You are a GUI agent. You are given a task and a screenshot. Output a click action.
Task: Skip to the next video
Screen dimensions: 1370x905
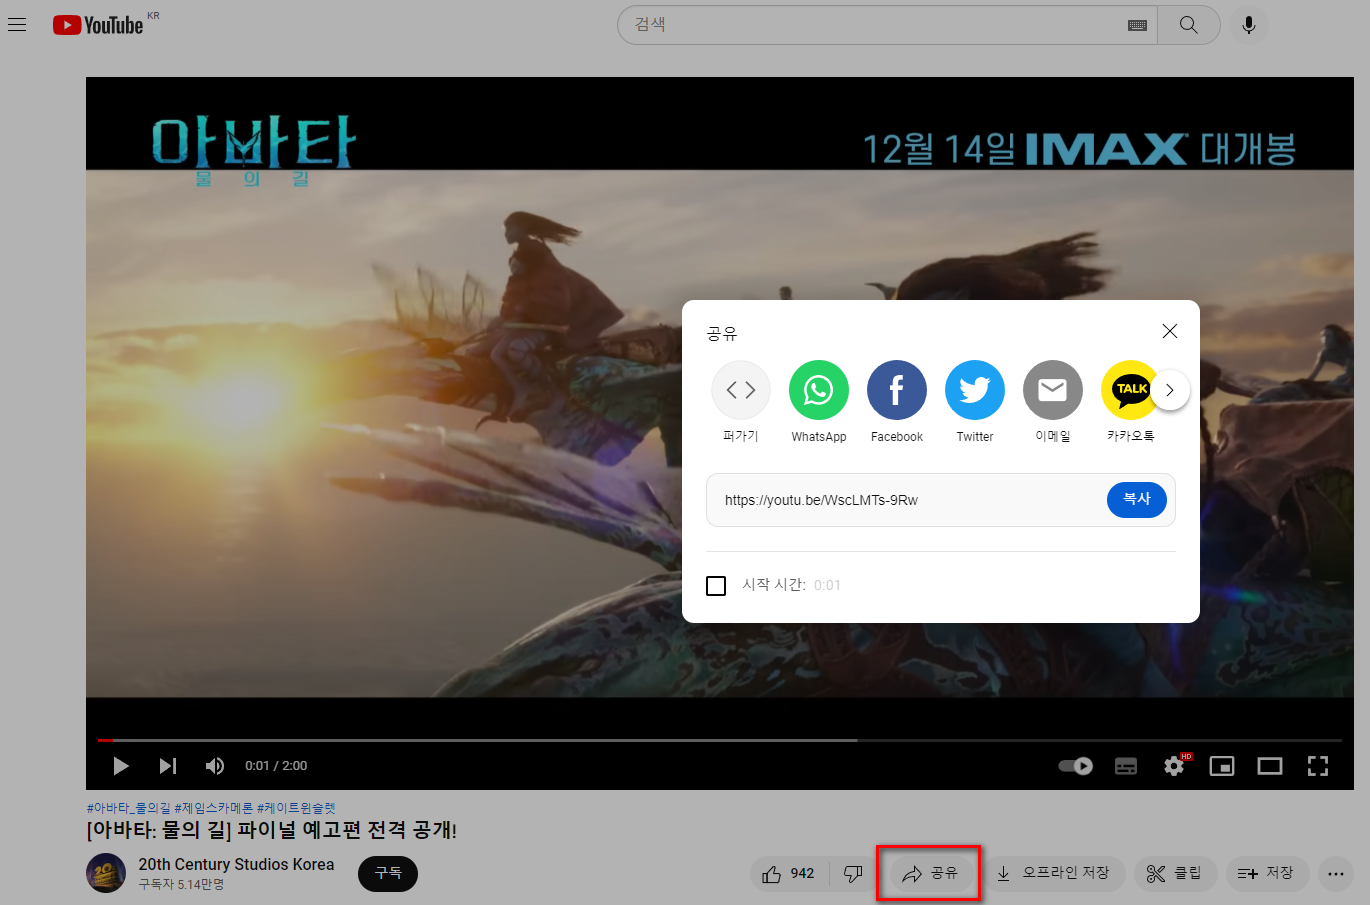coord(168,766)
